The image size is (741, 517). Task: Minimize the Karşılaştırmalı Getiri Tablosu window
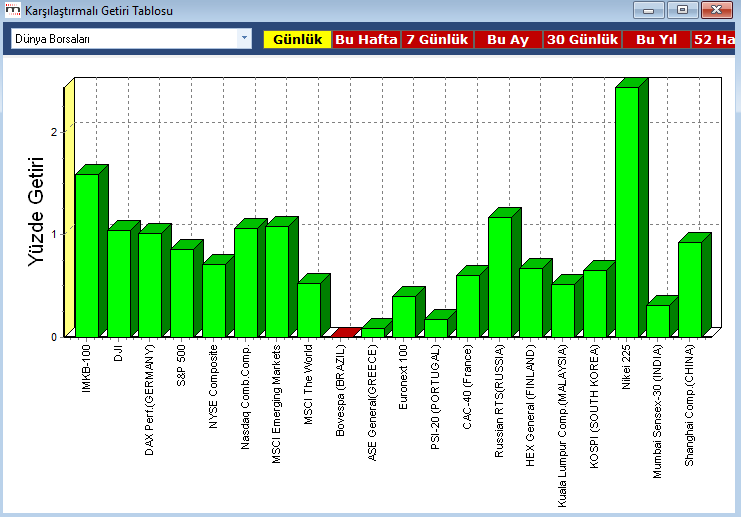(648, 10)
